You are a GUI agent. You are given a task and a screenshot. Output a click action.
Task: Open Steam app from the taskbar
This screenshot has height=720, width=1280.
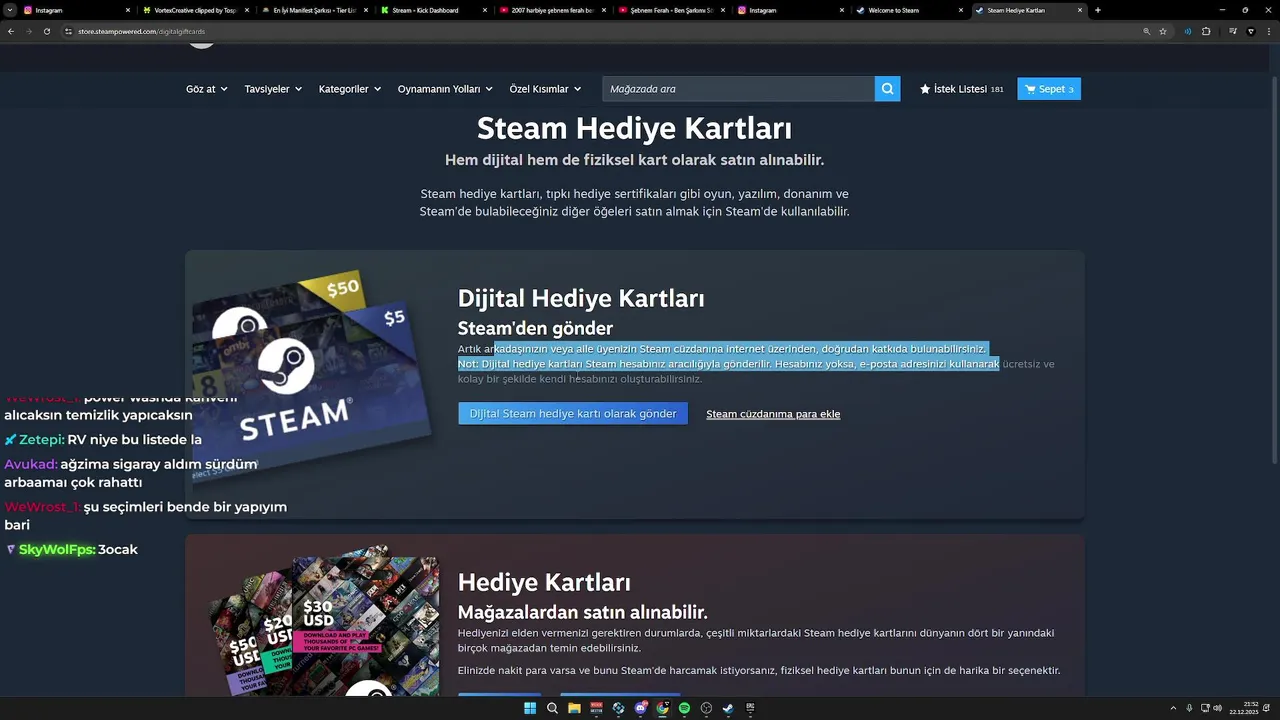tap(728, 708)
